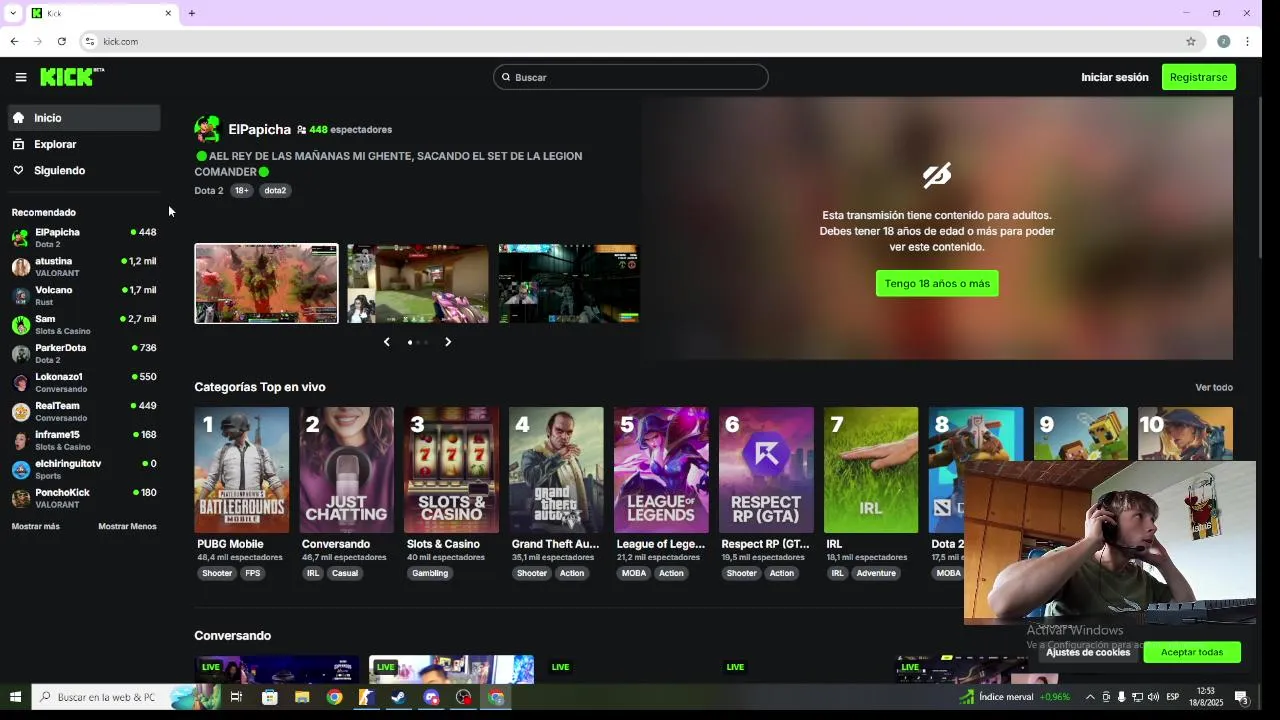Open League of Legends category card
Screen dimensions: 1280x720
click(661, 470)
